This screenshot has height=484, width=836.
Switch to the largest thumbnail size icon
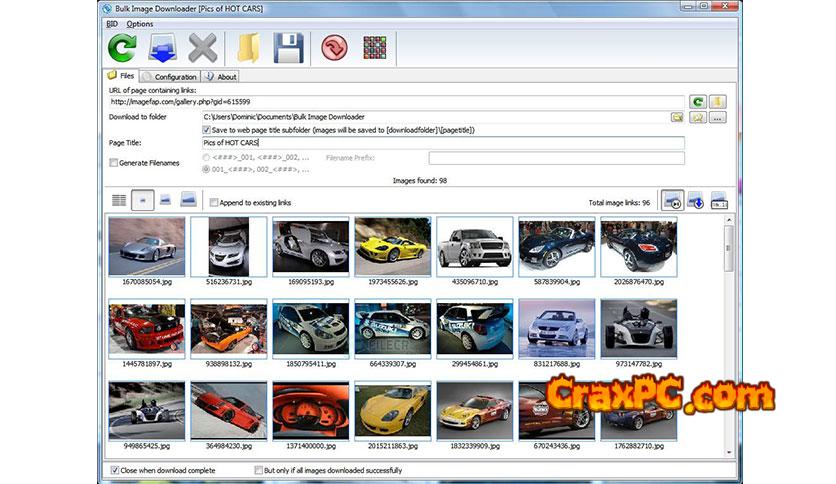click(x=188, y=201)
